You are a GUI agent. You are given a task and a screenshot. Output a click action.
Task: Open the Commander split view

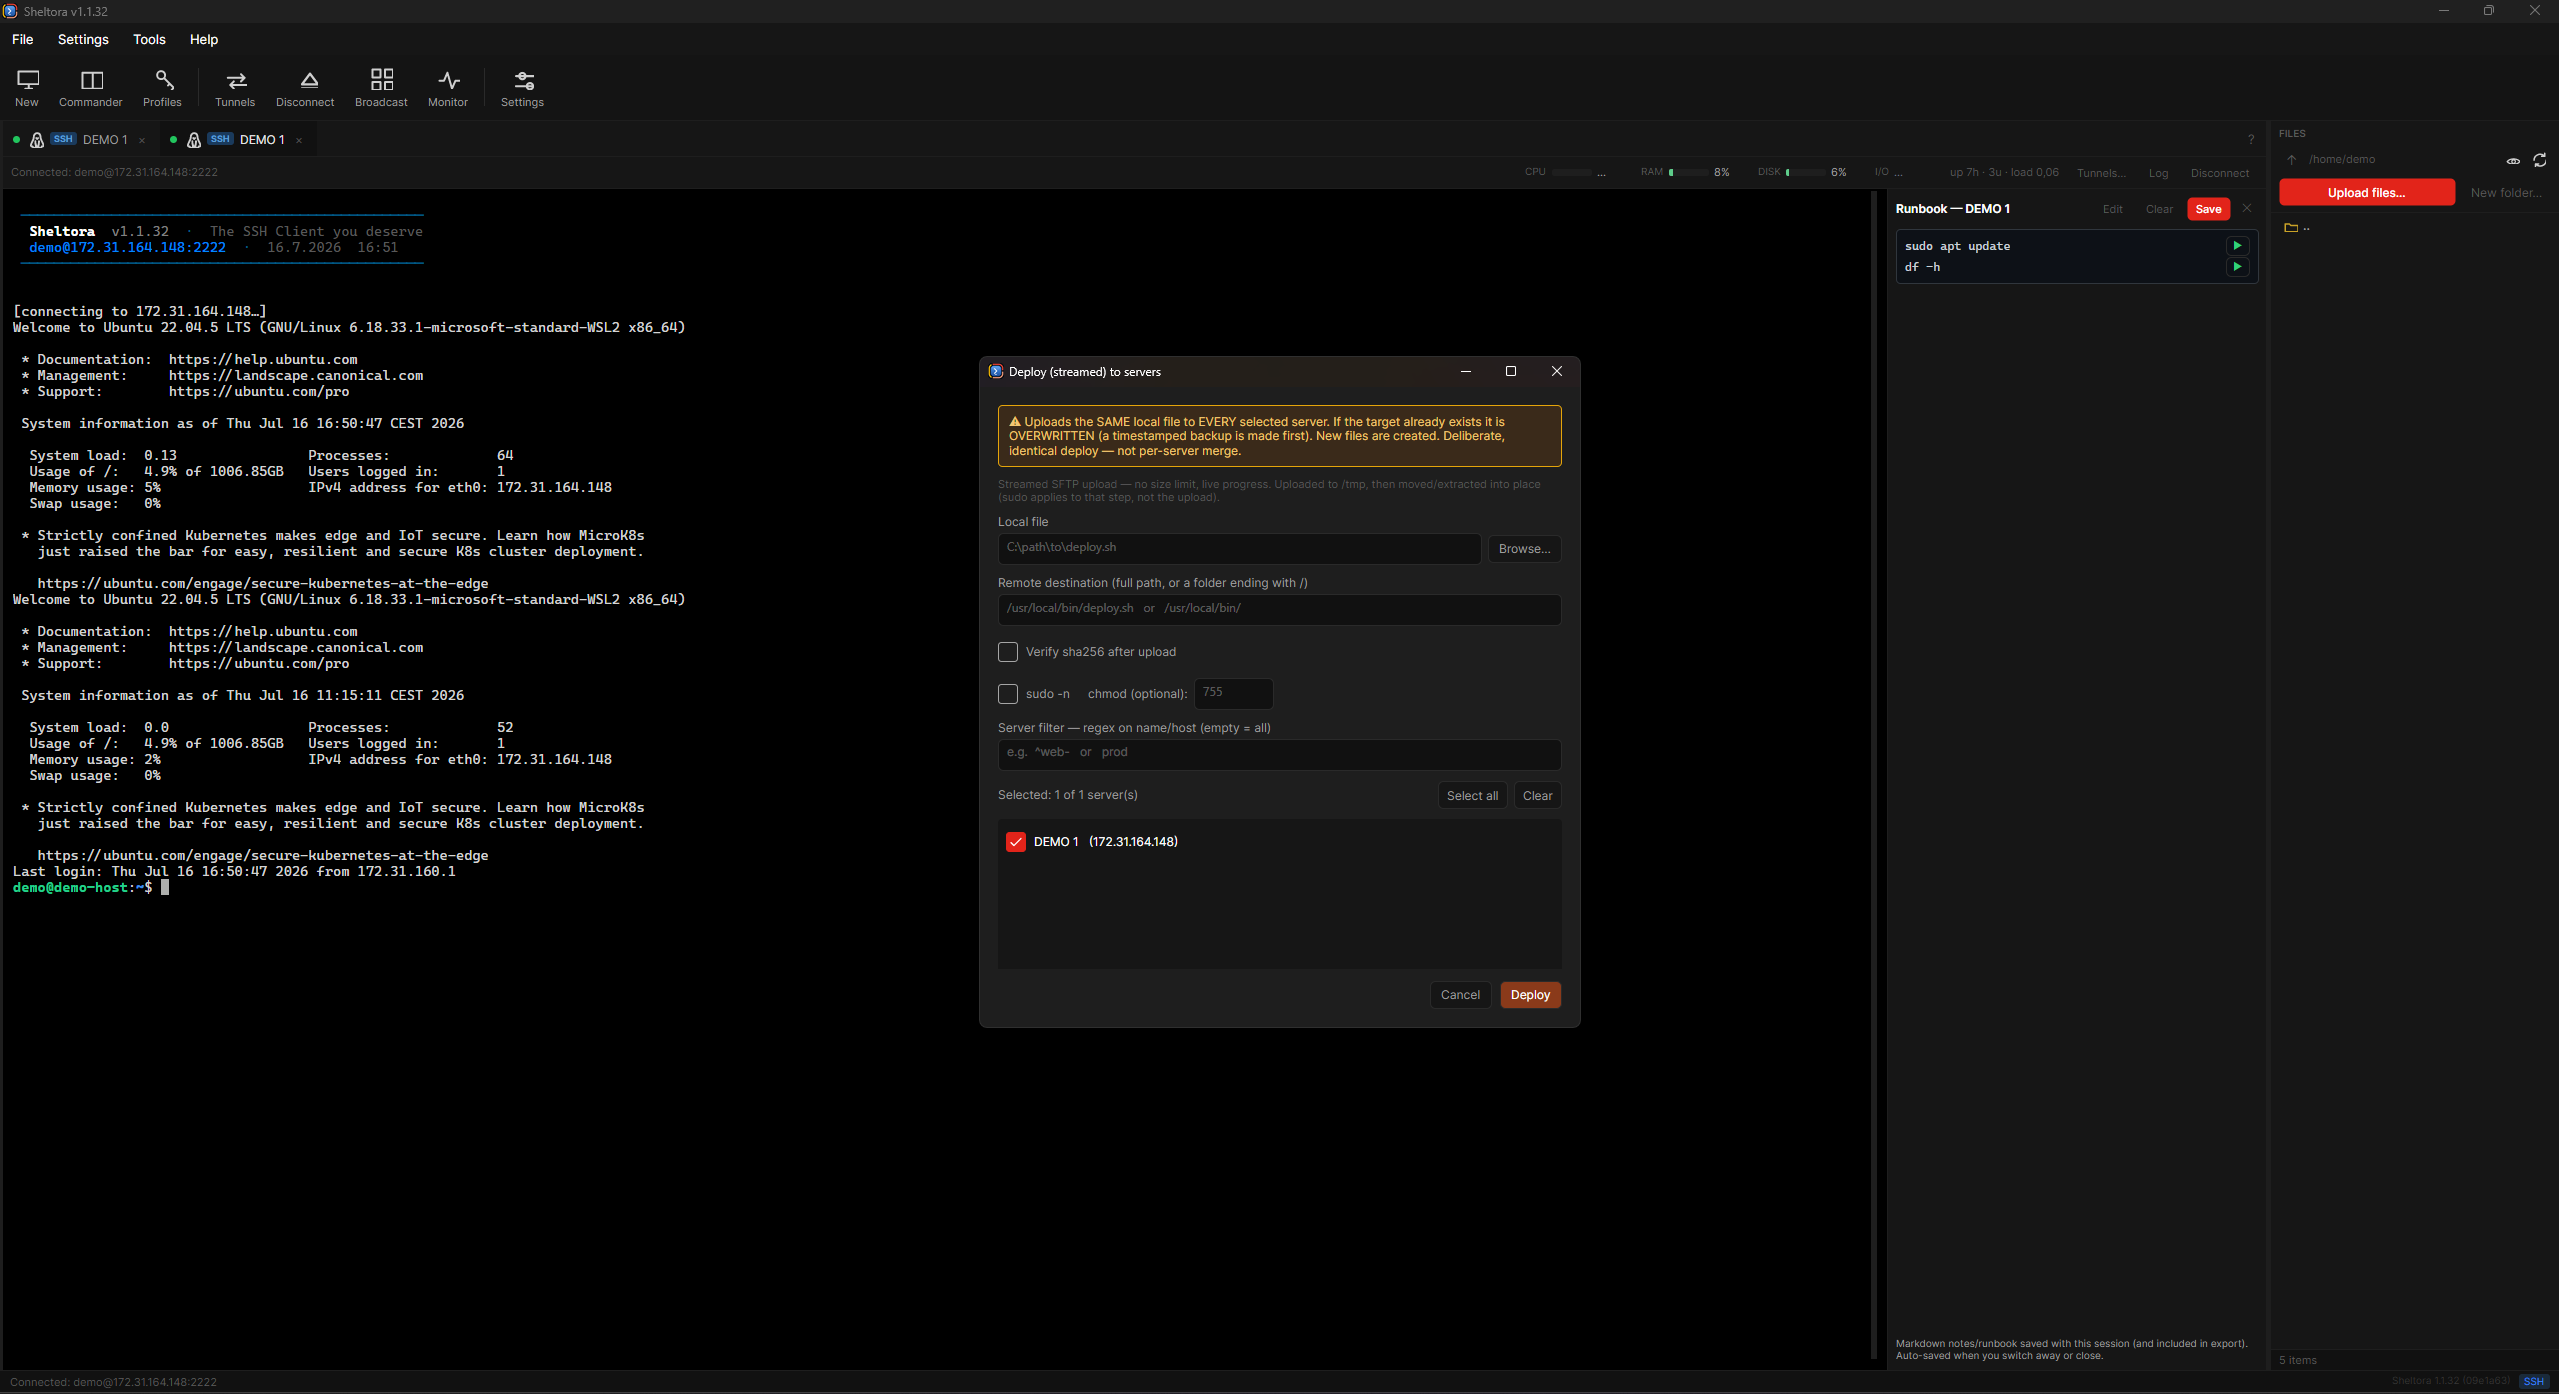coord(90,88)
